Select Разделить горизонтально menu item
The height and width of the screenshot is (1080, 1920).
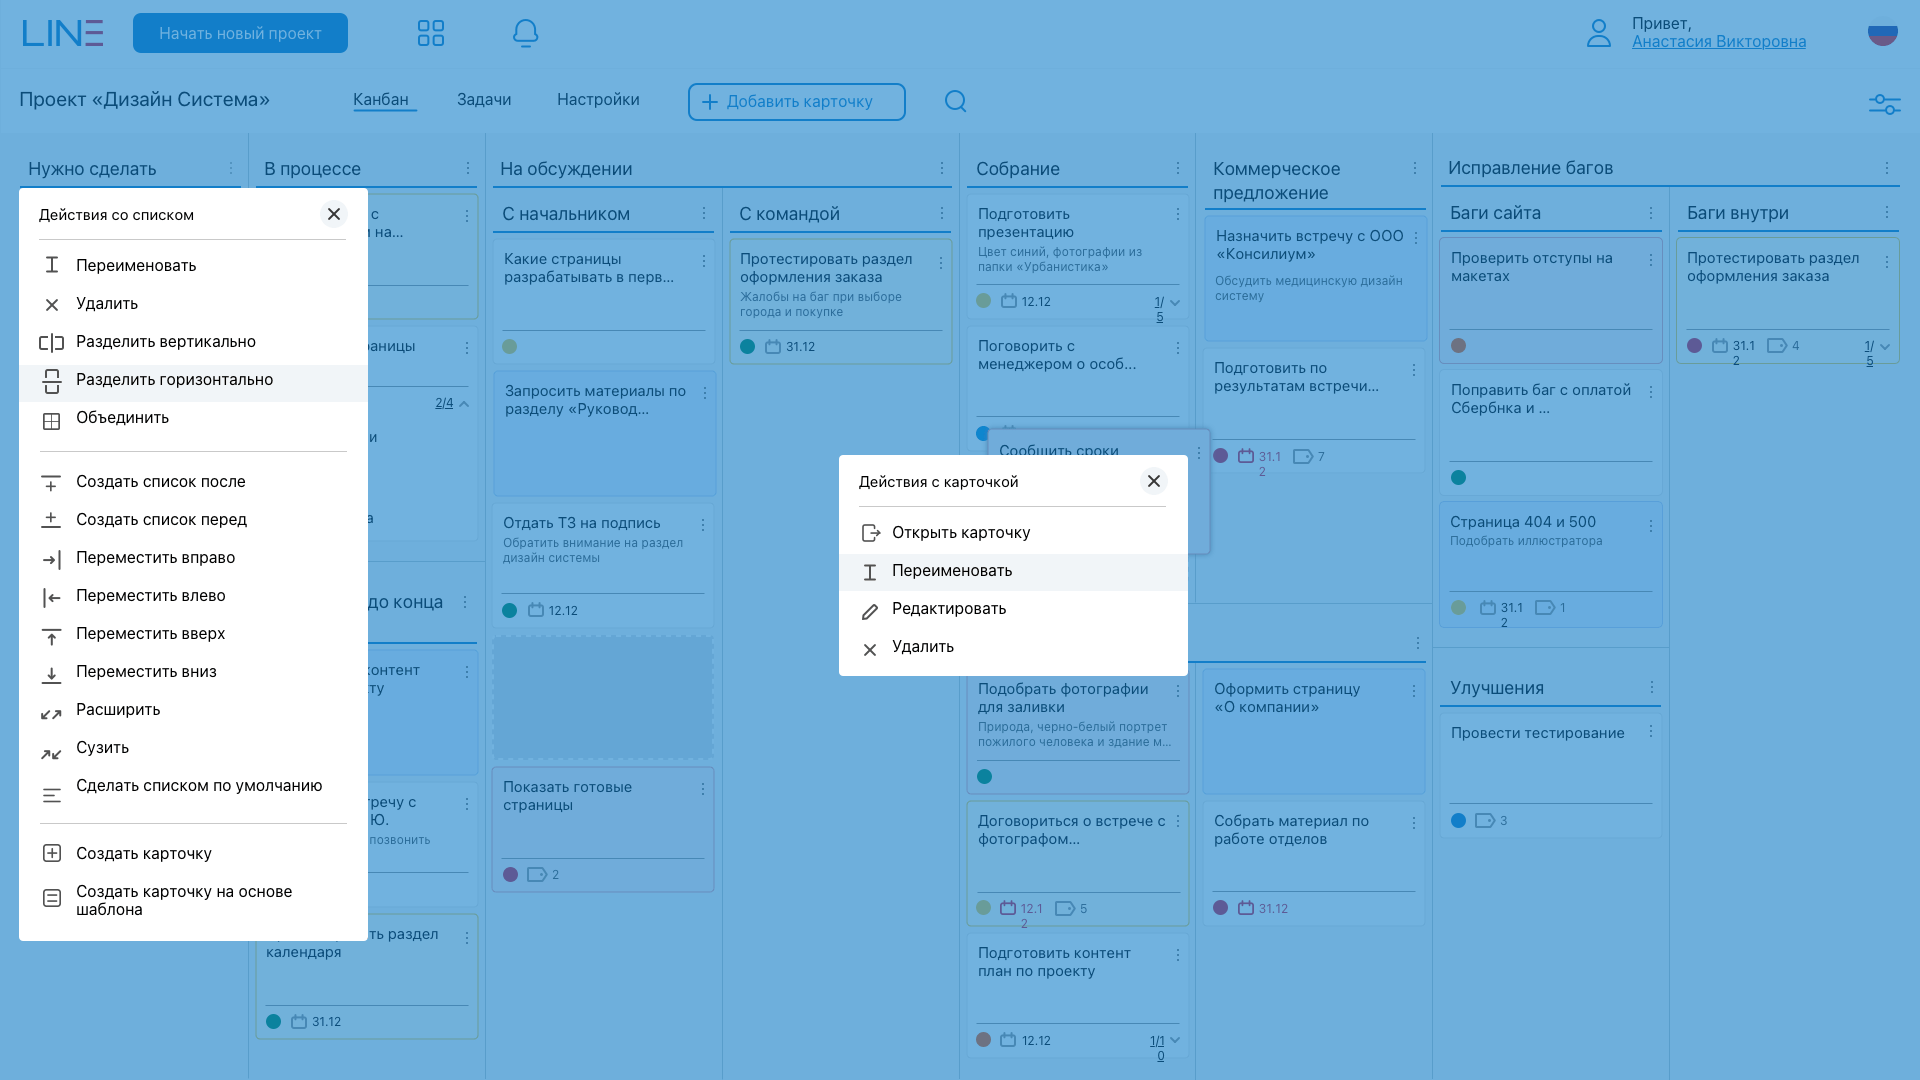pyautogui.click(x=174, y=380)
